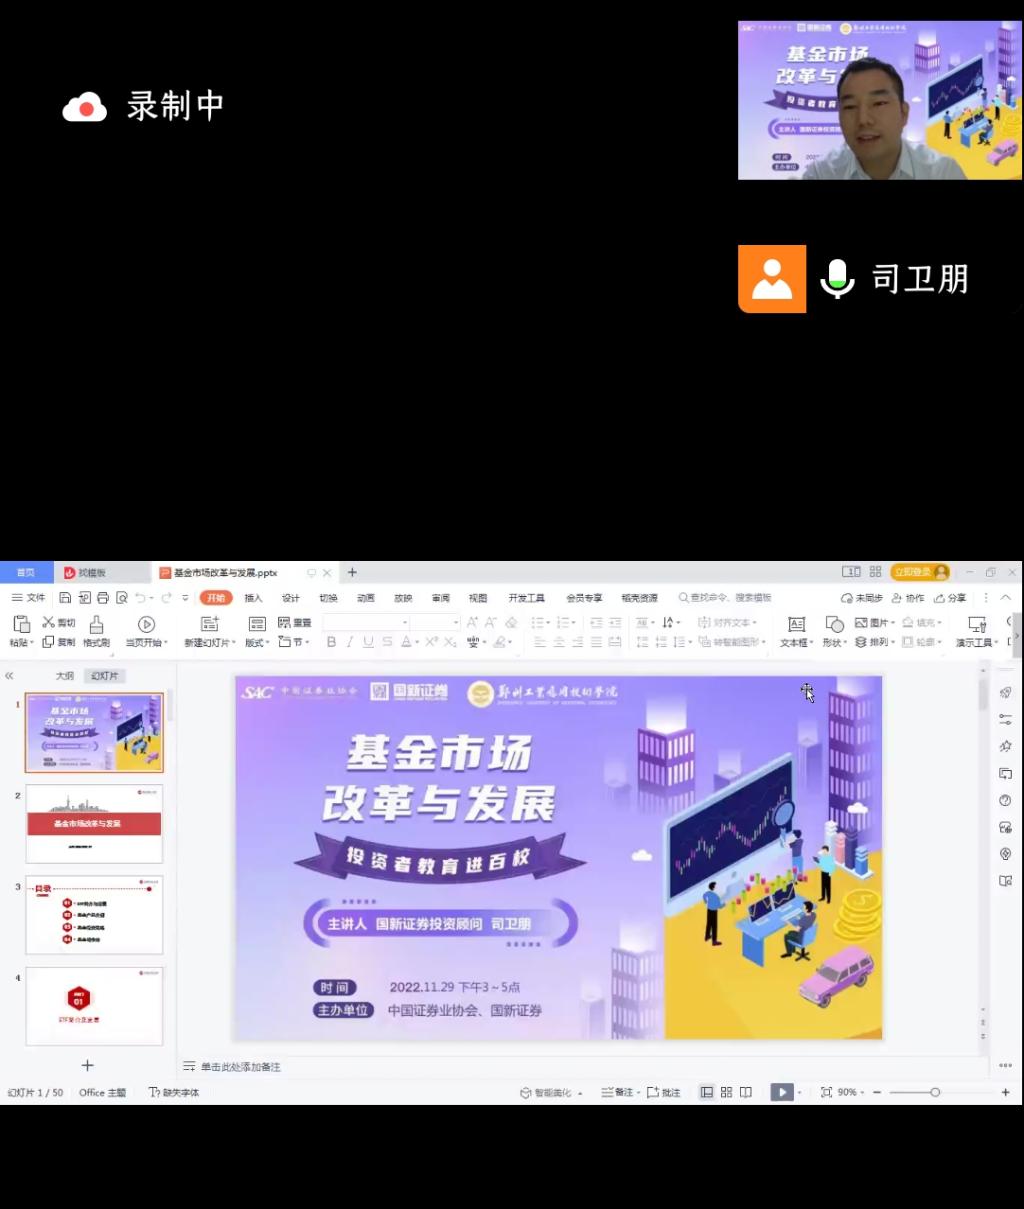Click the zoom slider in status bar

(934, 1092)
